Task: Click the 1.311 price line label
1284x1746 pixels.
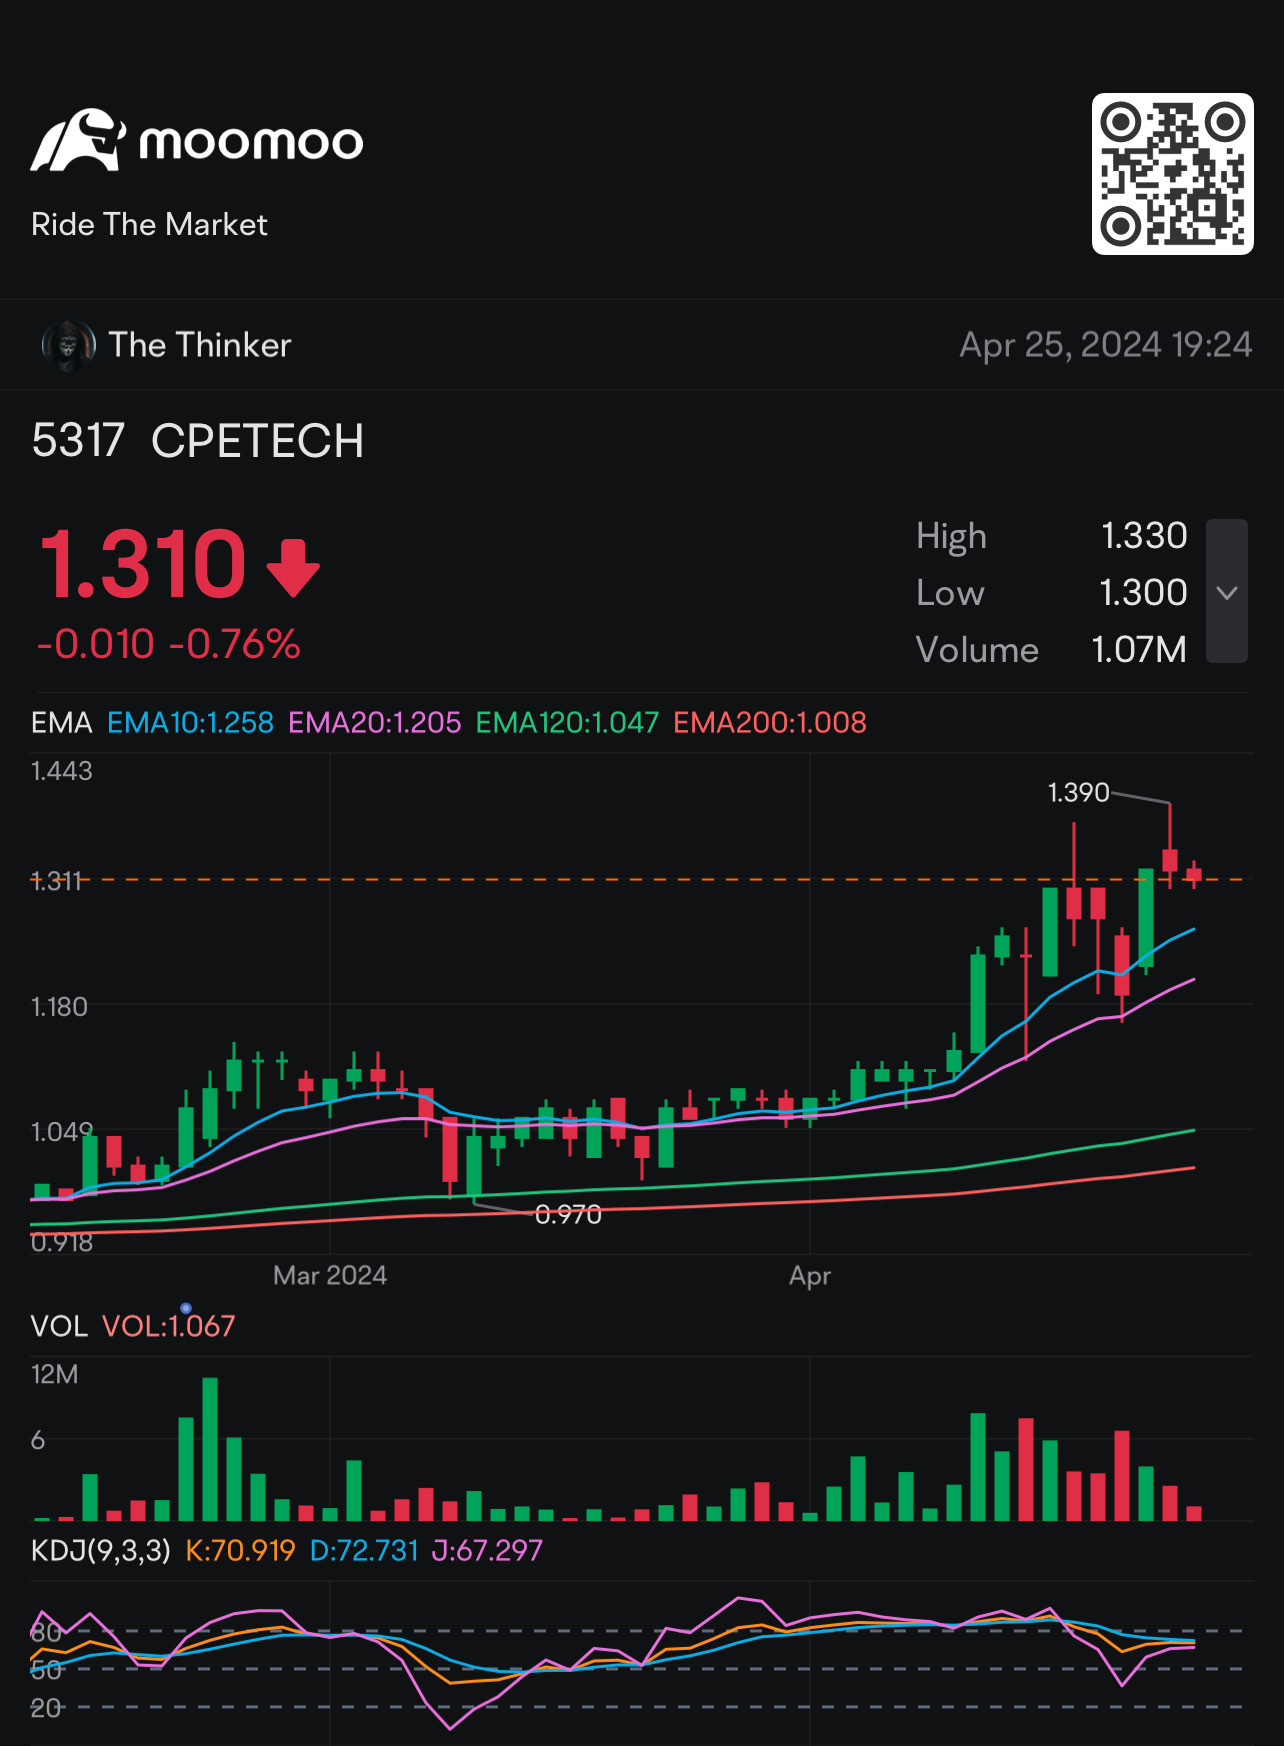Action: (56, 881)
